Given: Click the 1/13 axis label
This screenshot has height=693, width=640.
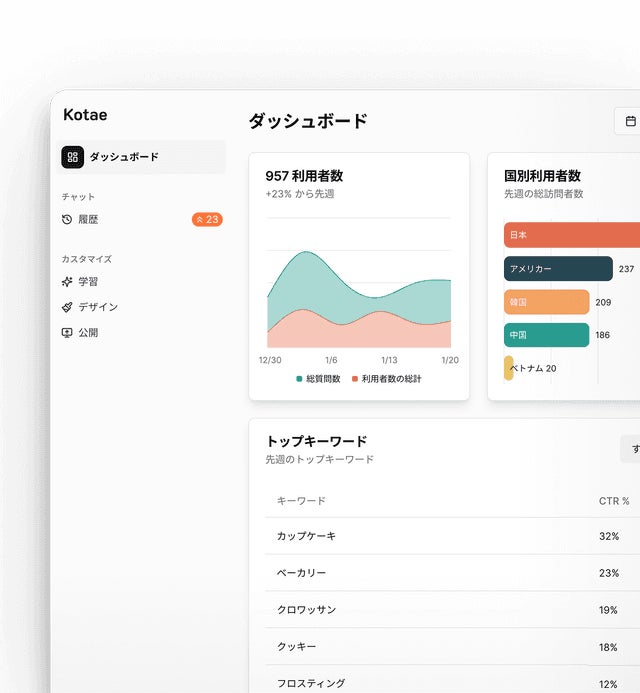Looking at the screenshot, I should point(389,360).
